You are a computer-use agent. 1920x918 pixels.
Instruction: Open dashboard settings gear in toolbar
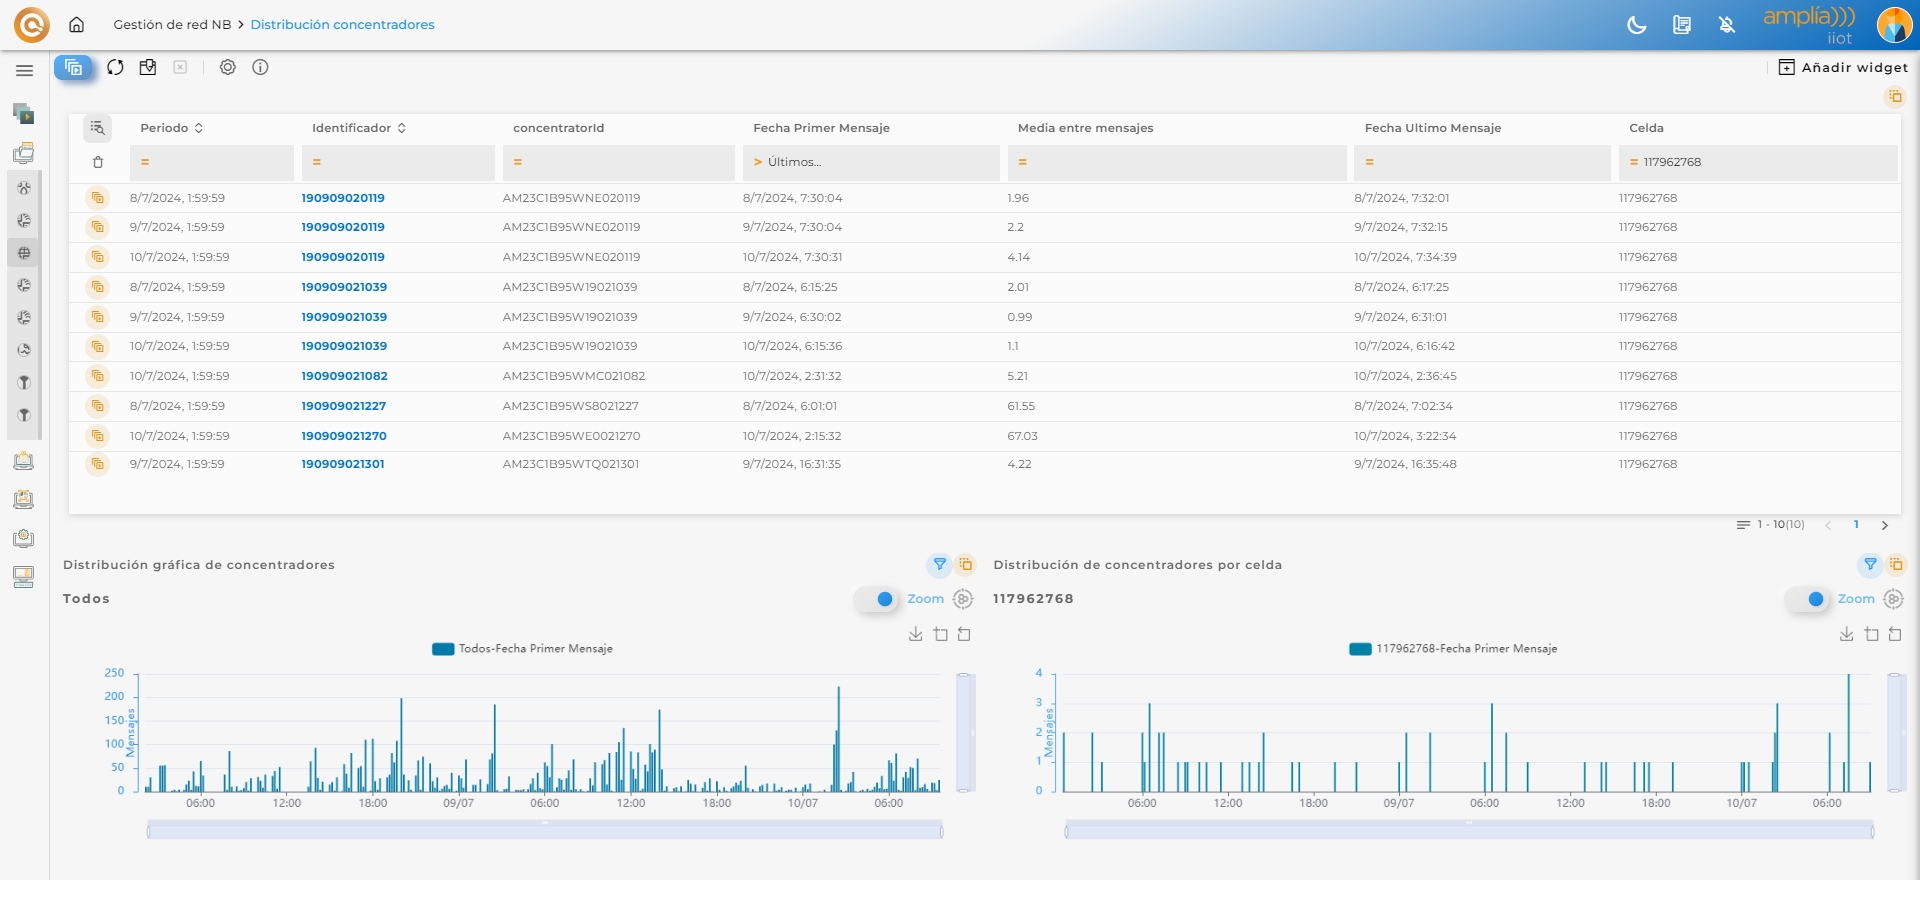pyautogui.click(x=228, y=67)
